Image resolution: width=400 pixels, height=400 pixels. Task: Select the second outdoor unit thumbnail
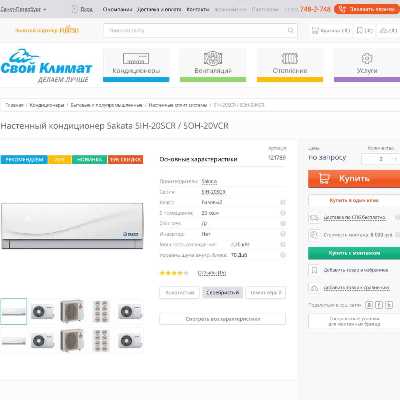pos(72,311)
